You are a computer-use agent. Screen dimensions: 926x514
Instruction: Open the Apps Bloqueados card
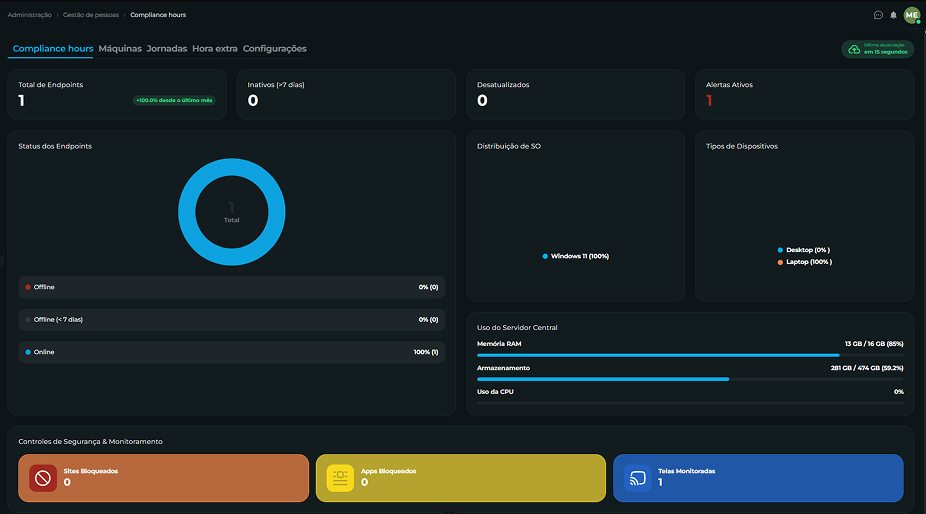461,478
